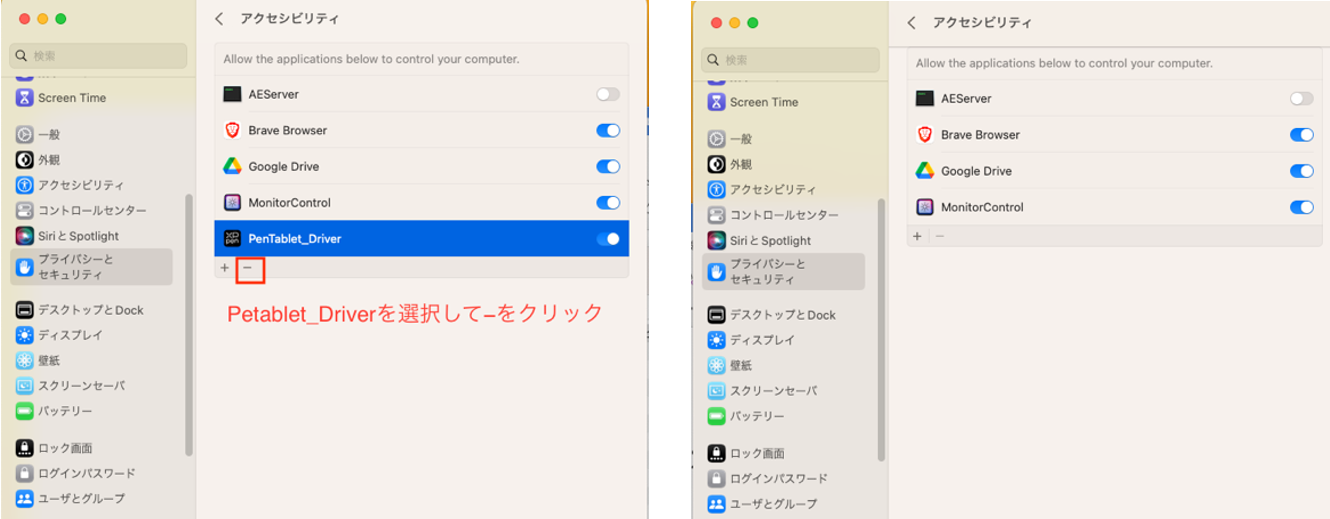Click the ユーザとグループ icon in the left window
The height and width of the screenshot is (519, 1330).
tap(25, 498)
